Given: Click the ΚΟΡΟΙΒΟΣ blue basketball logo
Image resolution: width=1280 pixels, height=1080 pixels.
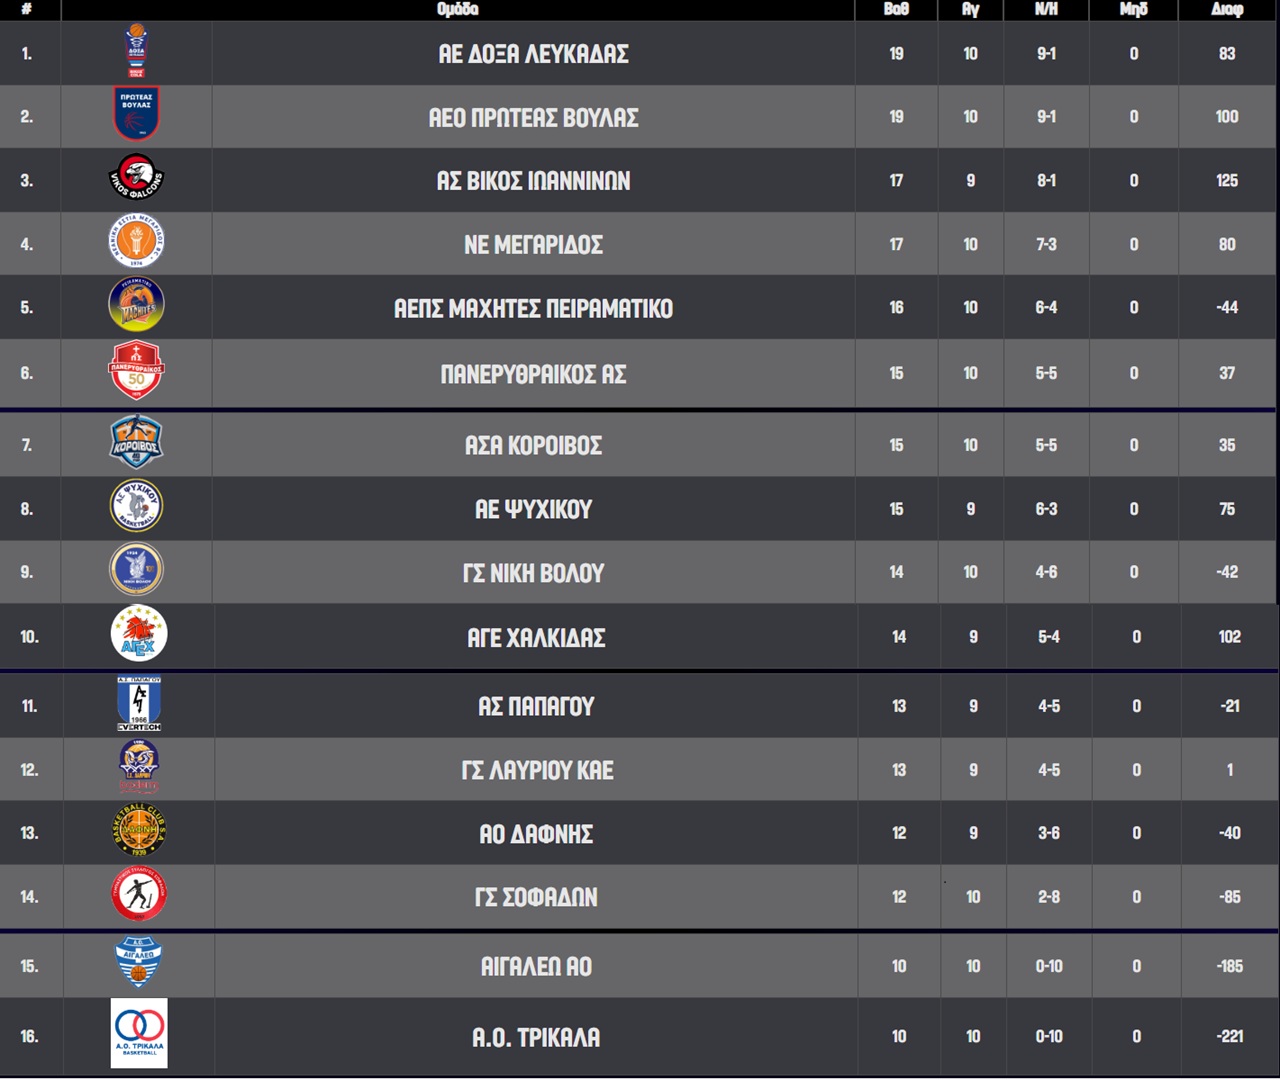Looking at the screenshot, I should (136, 443).
